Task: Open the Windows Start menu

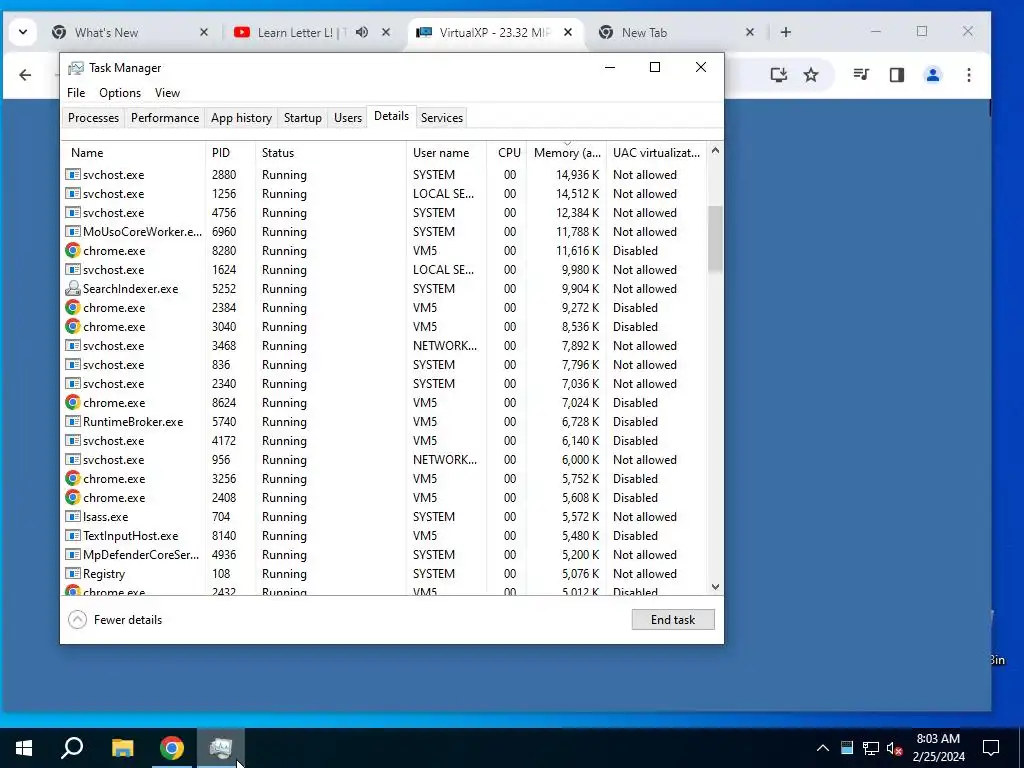Action: tap(24, 748)
